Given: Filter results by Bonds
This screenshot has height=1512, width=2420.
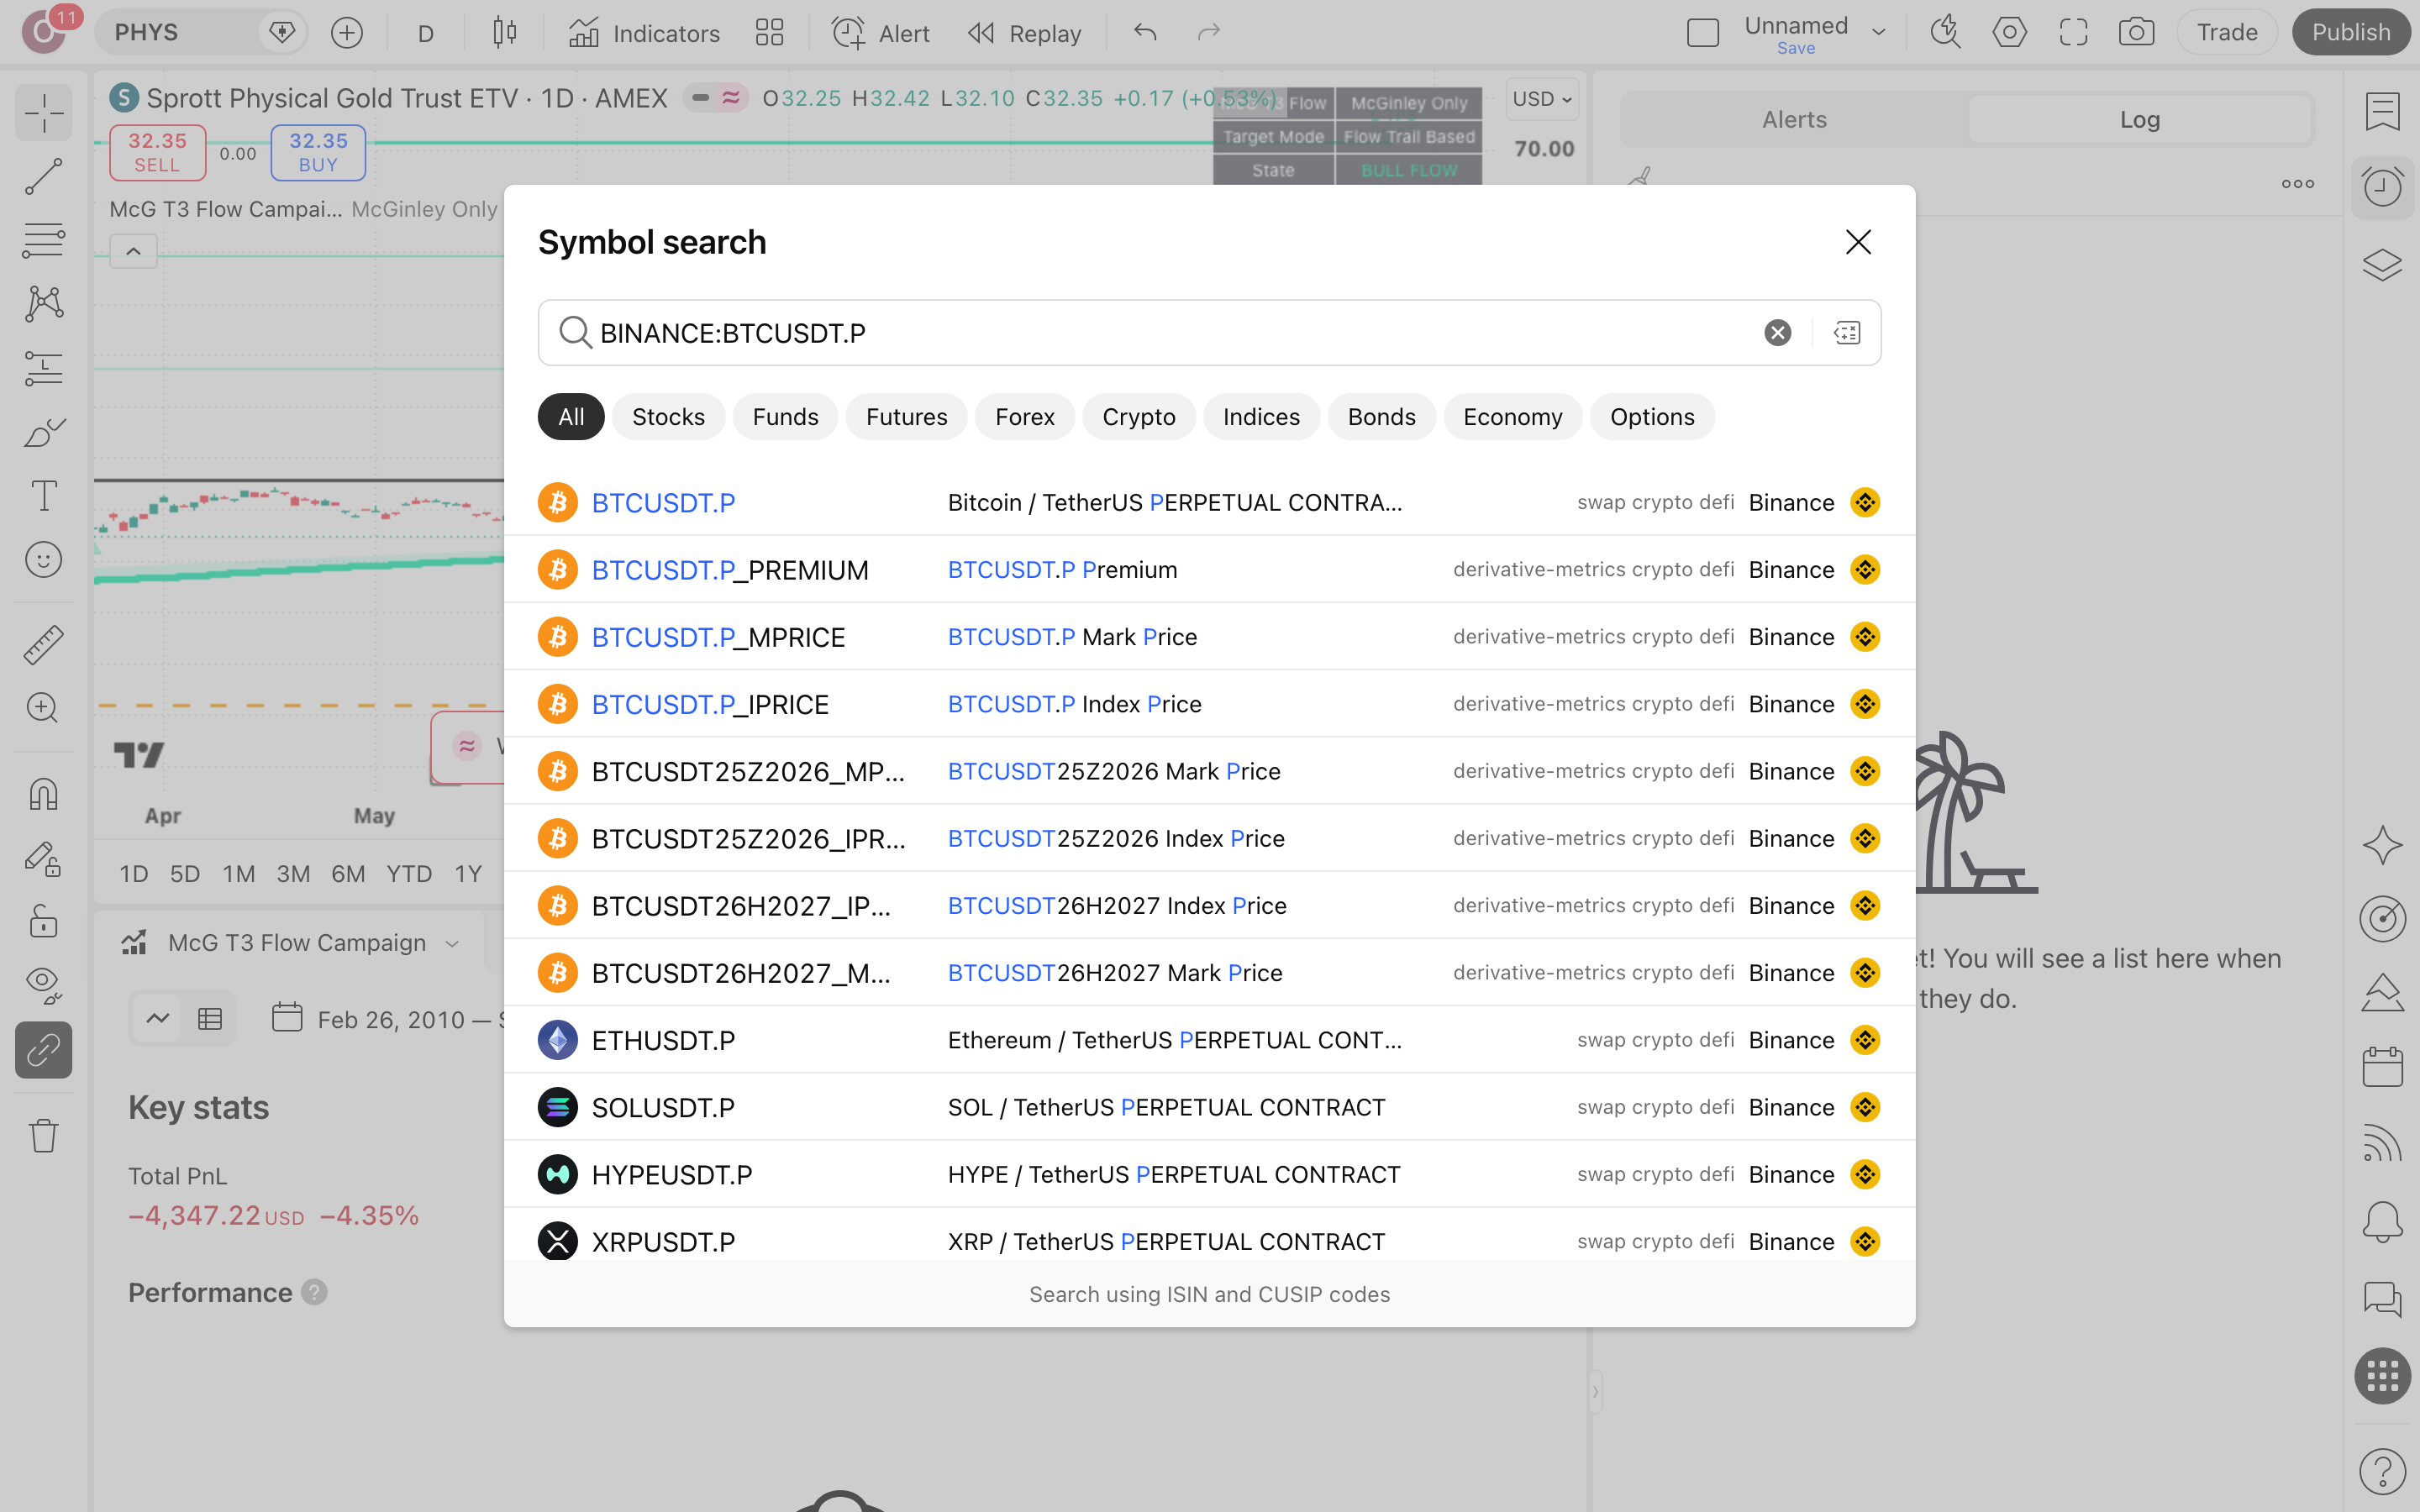Looking at the screenshot, I should click(x=1381, y=417).
